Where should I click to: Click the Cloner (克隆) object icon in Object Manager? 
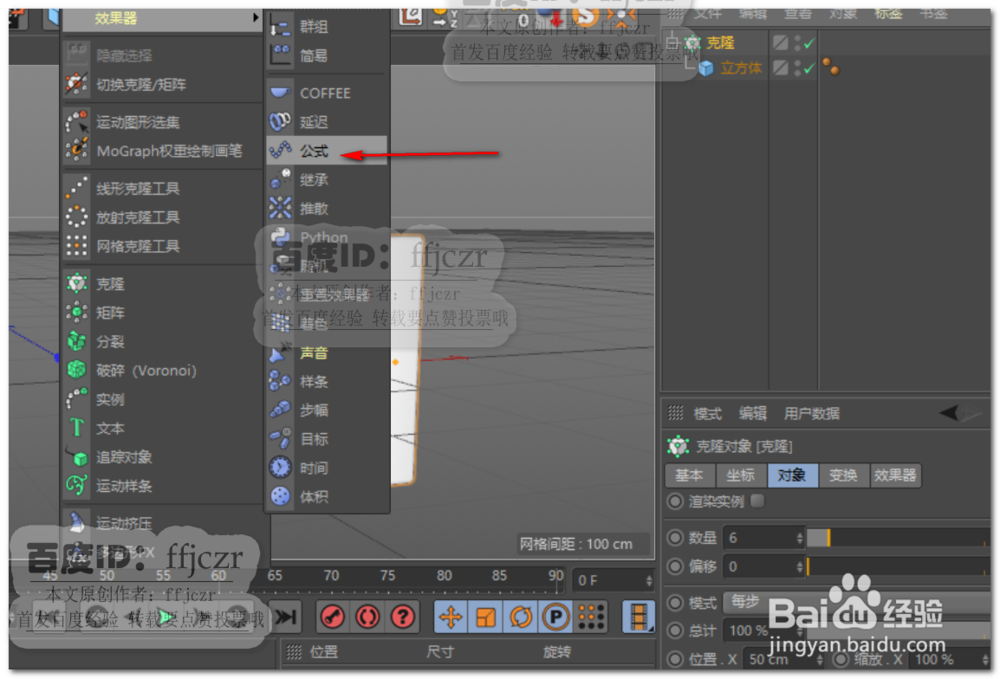tap(692, 42)
